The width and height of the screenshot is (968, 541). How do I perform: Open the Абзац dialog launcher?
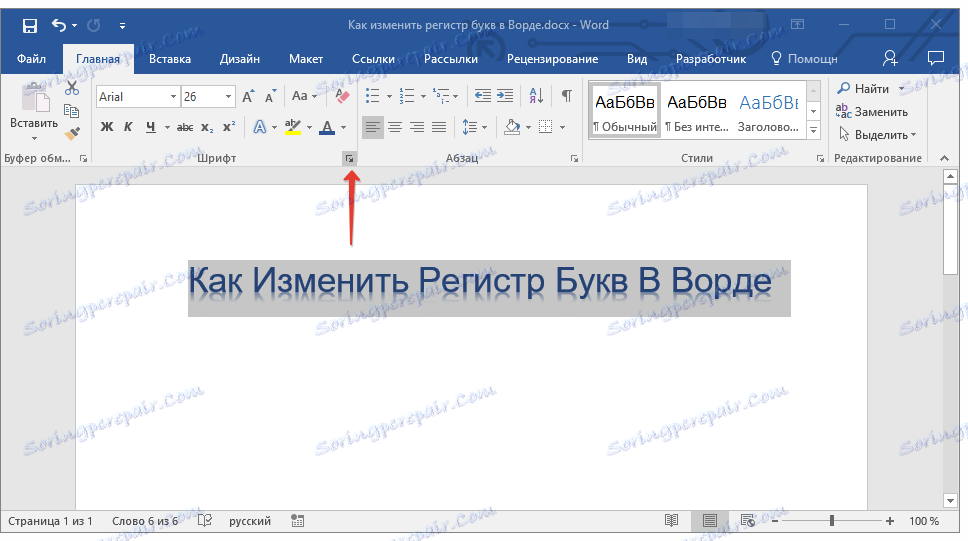coord(574,159)
